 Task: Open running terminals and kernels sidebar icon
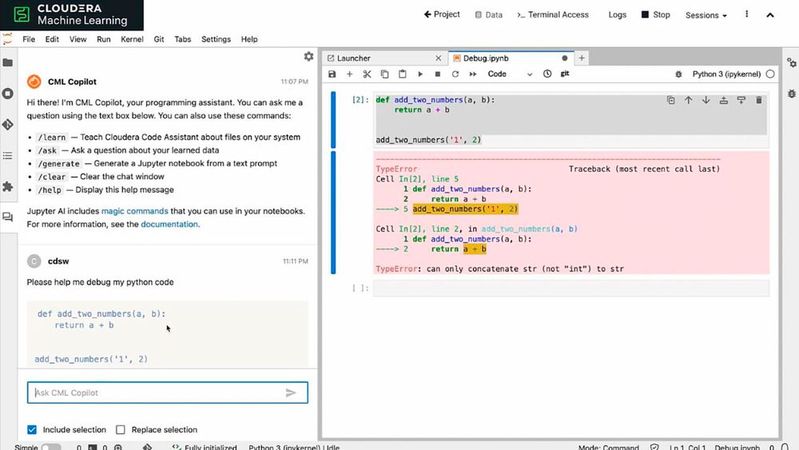(x=8, y=94)
